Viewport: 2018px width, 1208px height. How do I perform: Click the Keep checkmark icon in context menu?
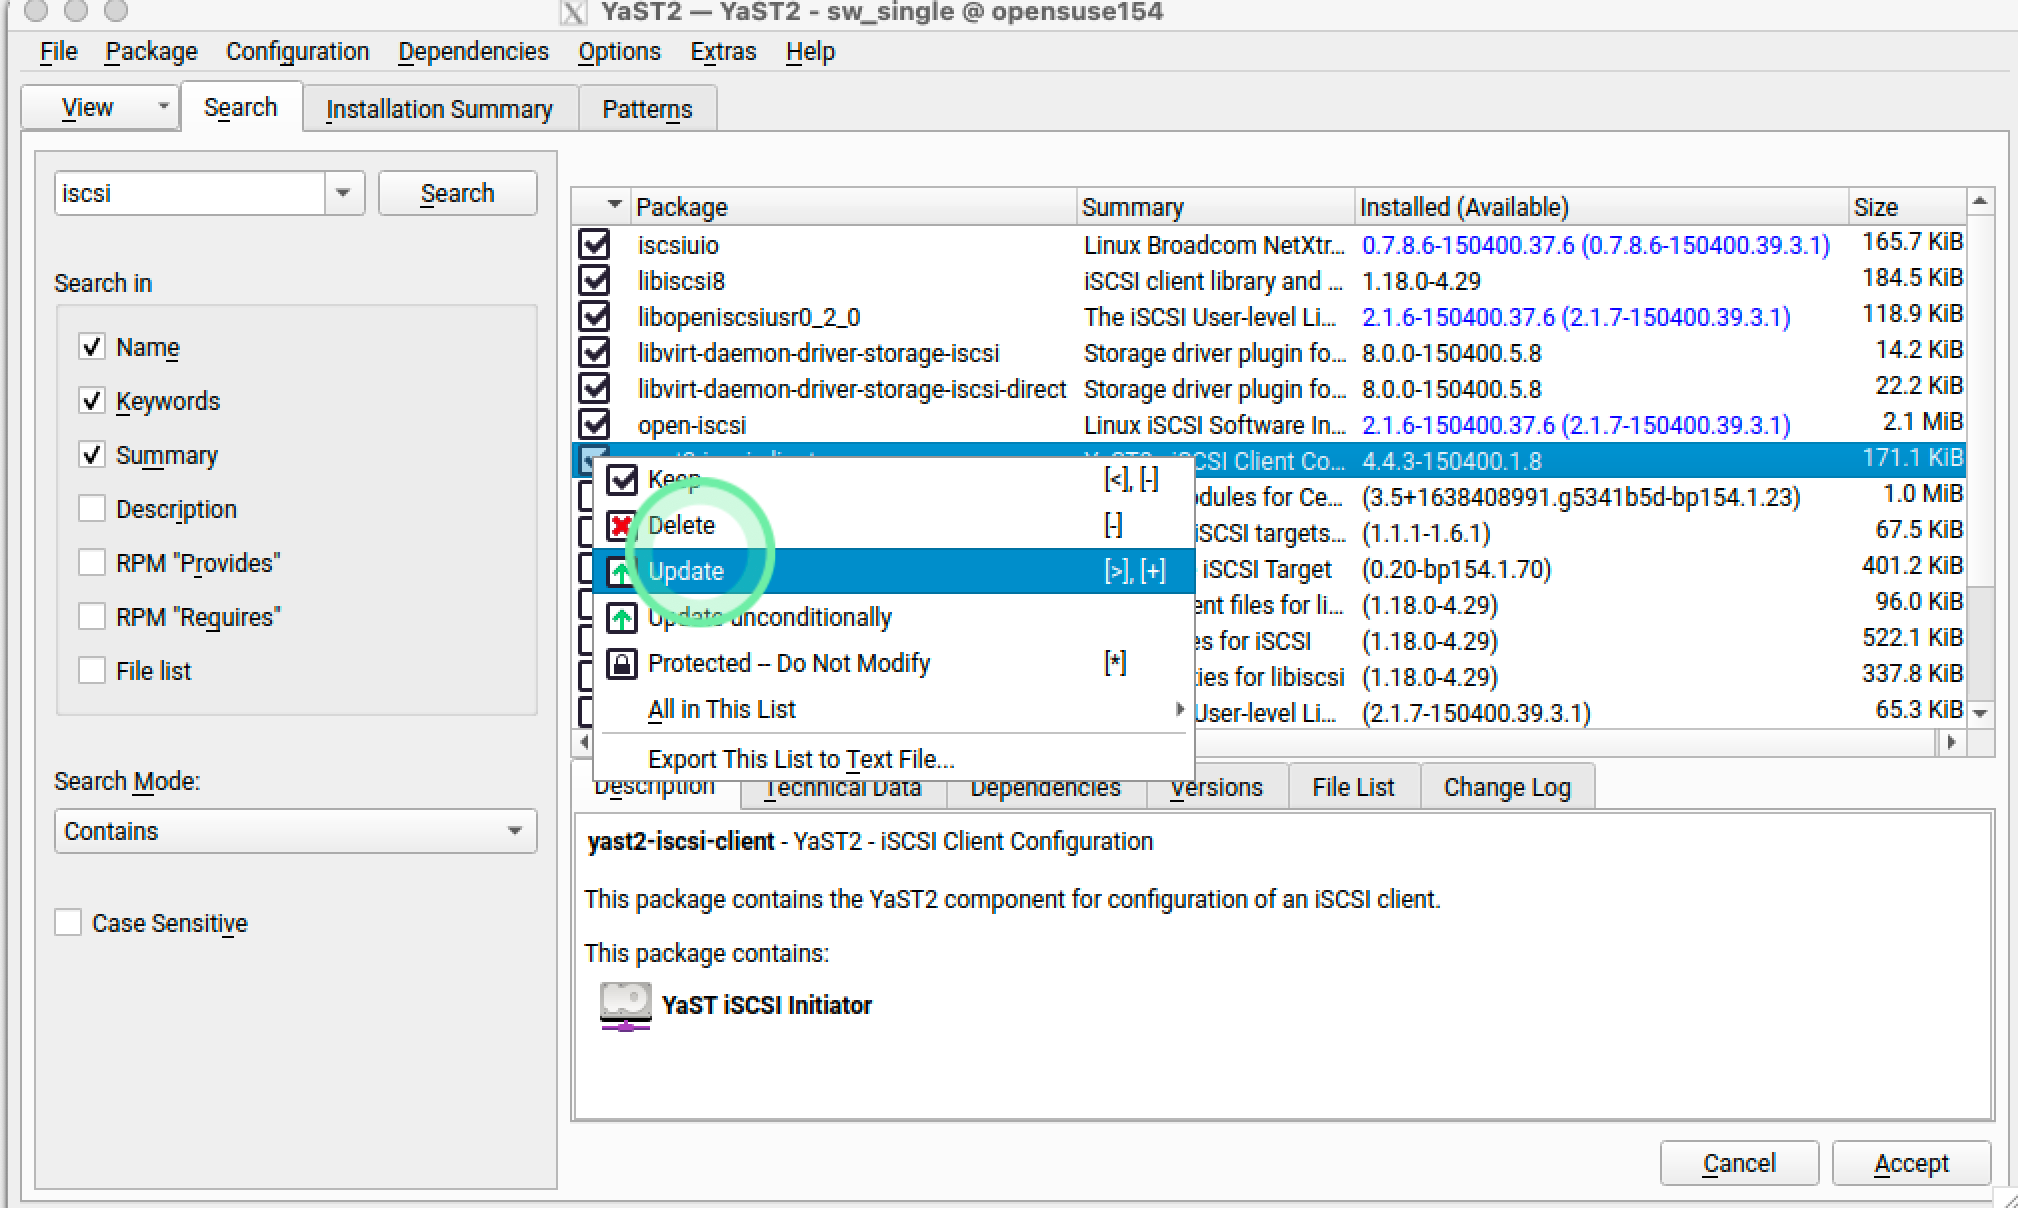pyautogui.click(x=622, y=480)
